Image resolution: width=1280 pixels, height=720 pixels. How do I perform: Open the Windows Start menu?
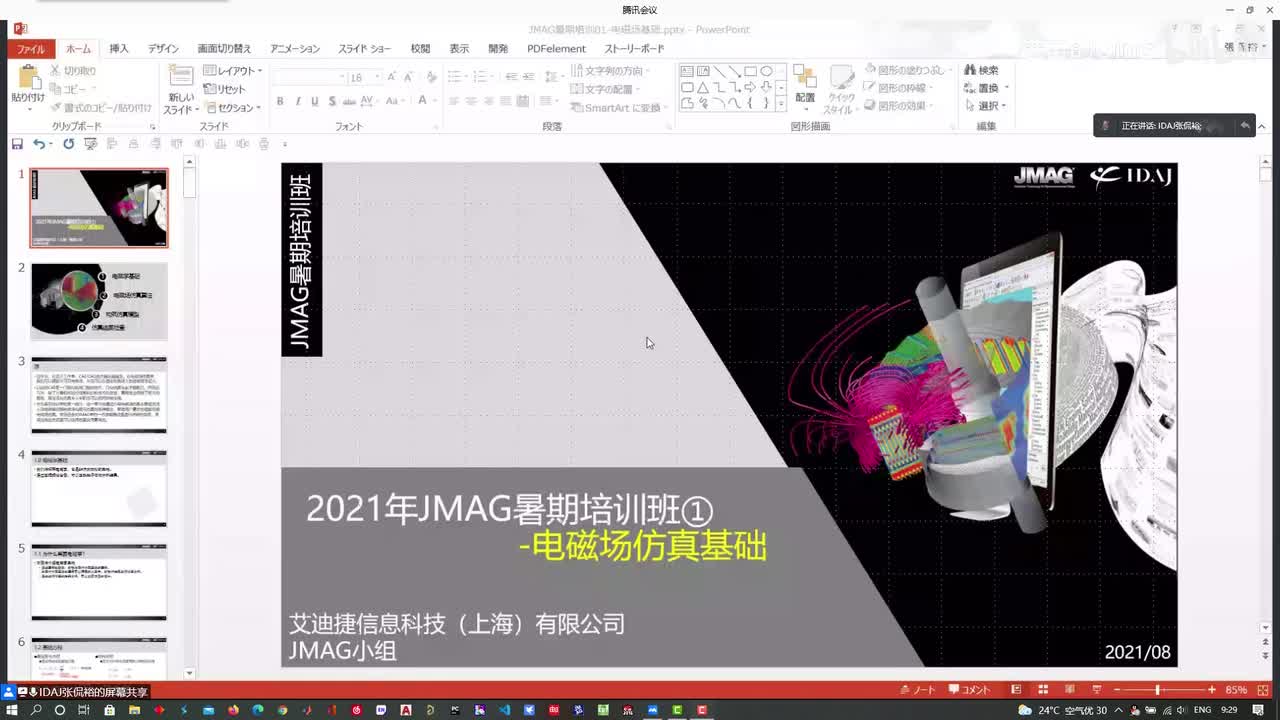coord(12,710)
